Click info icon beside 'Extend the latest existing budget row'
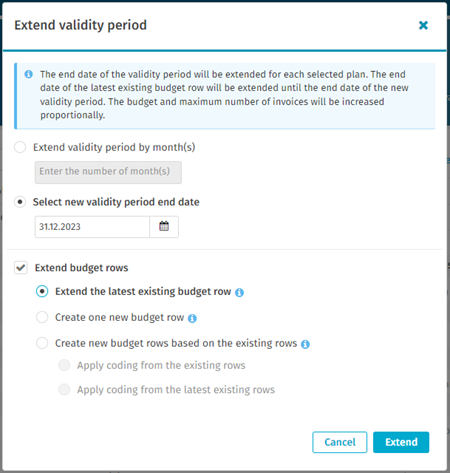The height and width of the screenshot is (473, 450). point(239,292)
